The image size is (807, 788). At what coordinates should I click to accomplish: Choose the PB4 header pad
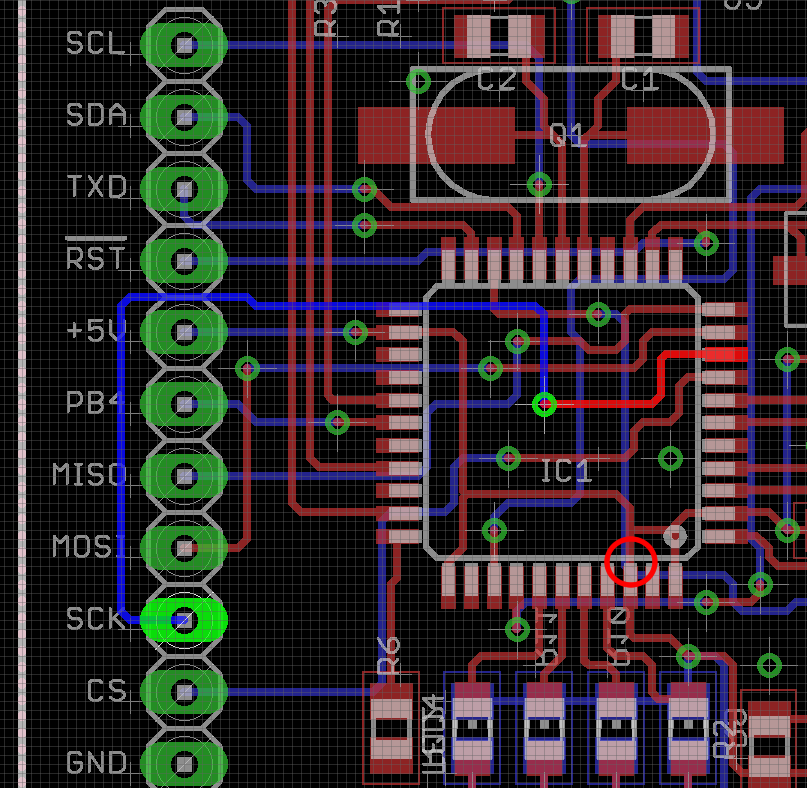(184, 405)
